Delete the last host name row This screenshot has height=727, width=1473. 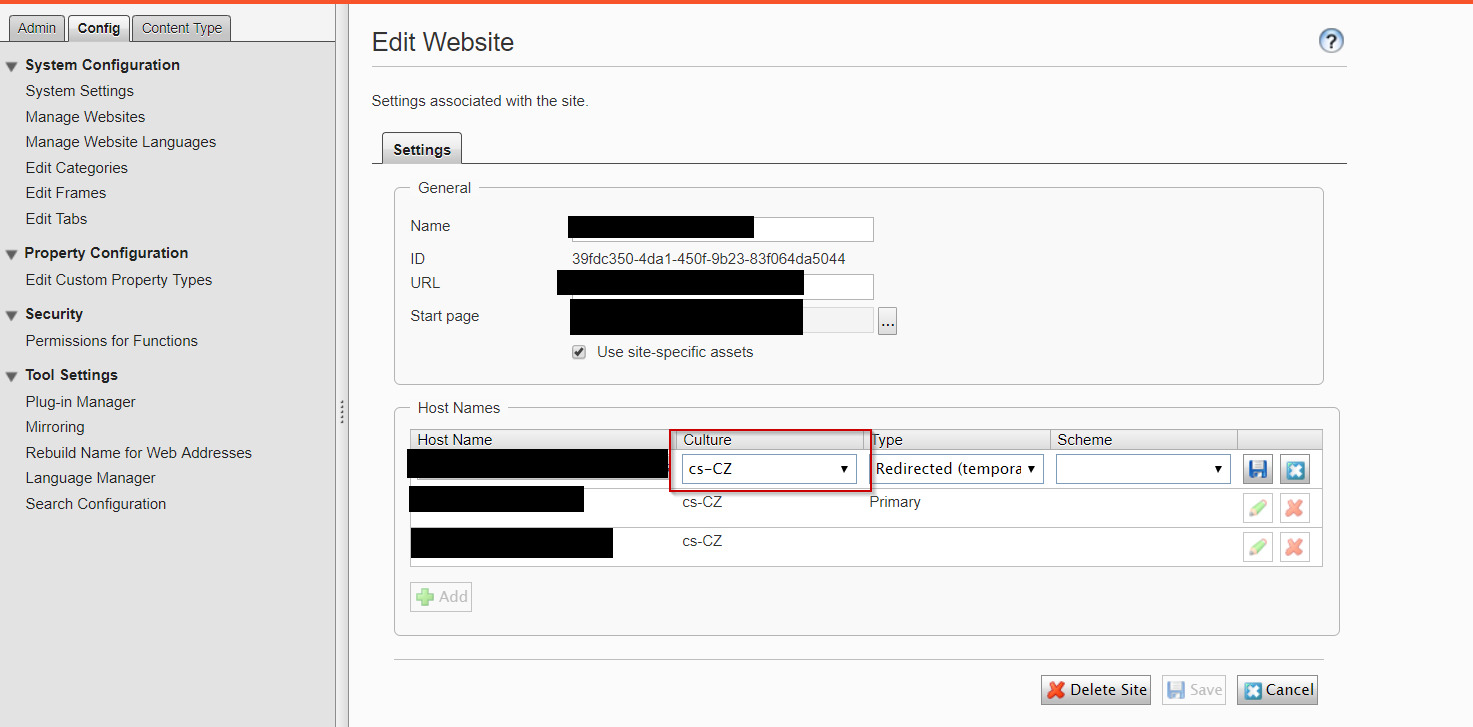pyautogui.click(x=1294, y=547)
